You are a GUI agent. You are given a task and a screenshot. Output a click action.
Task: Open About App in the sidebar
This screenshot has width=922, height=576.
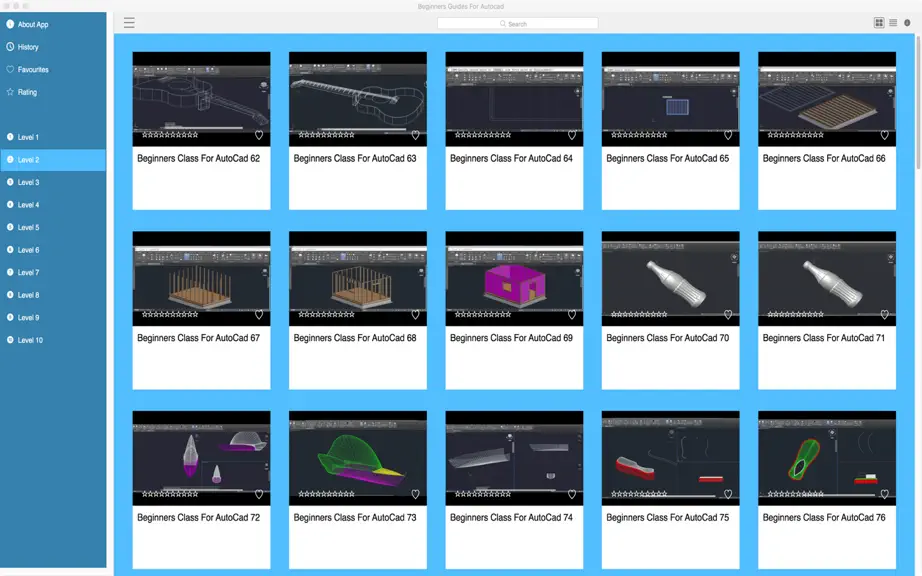53,24
